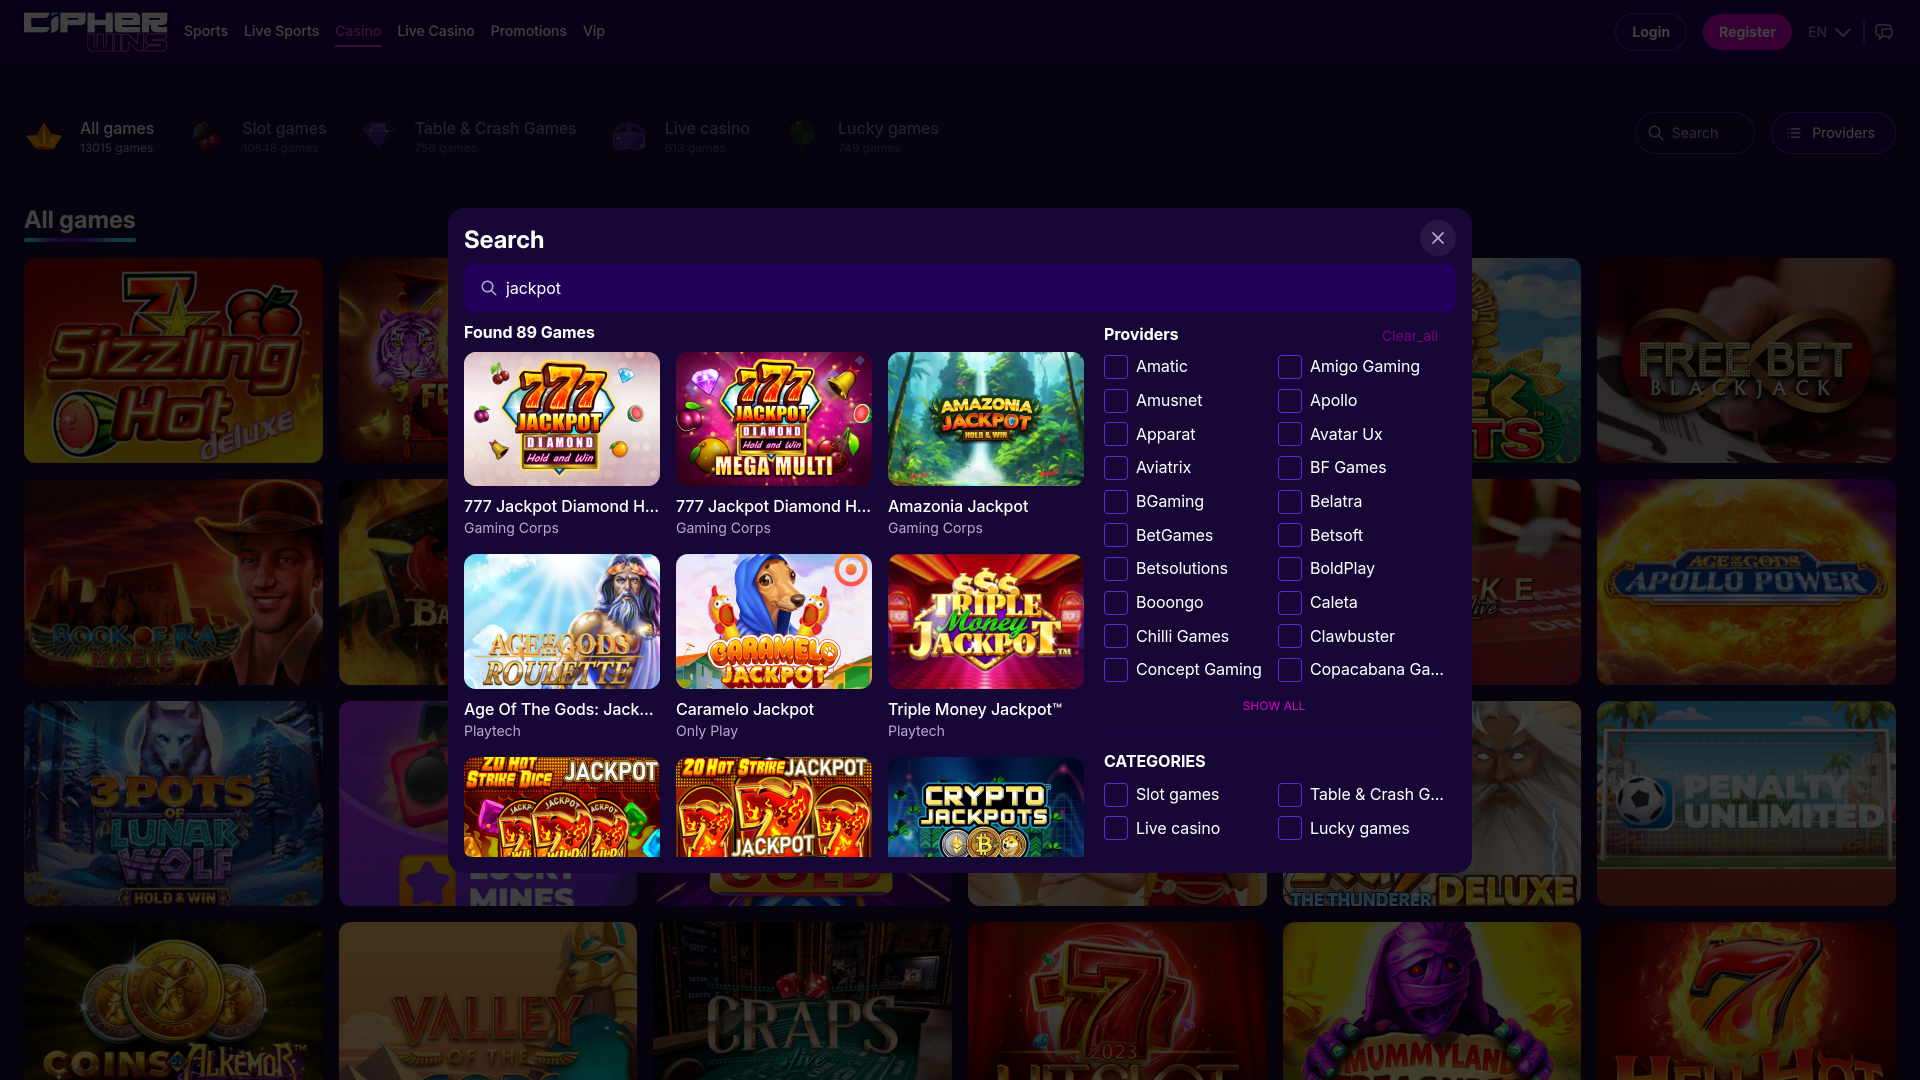Open the EN language dropdown
This screenshot has width=1920, height=1080.
coord(1828,31)
